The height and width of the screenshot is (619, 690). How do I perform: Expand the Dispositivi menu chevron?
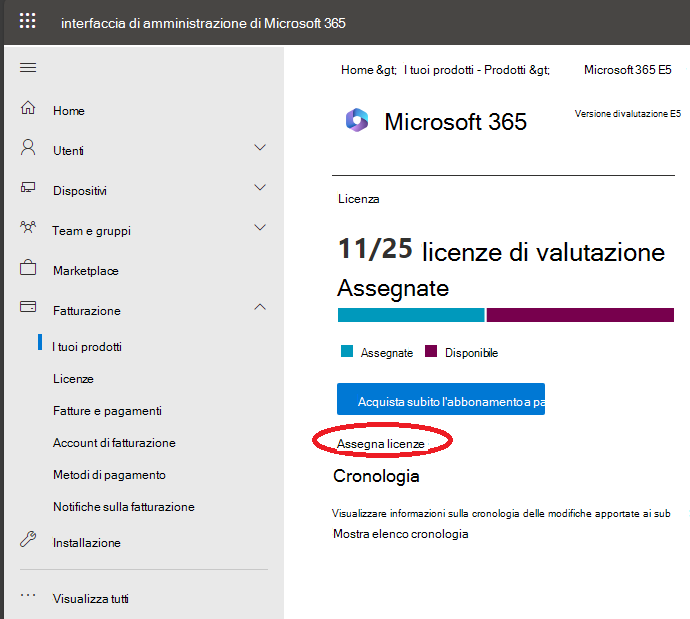point(260,187)
